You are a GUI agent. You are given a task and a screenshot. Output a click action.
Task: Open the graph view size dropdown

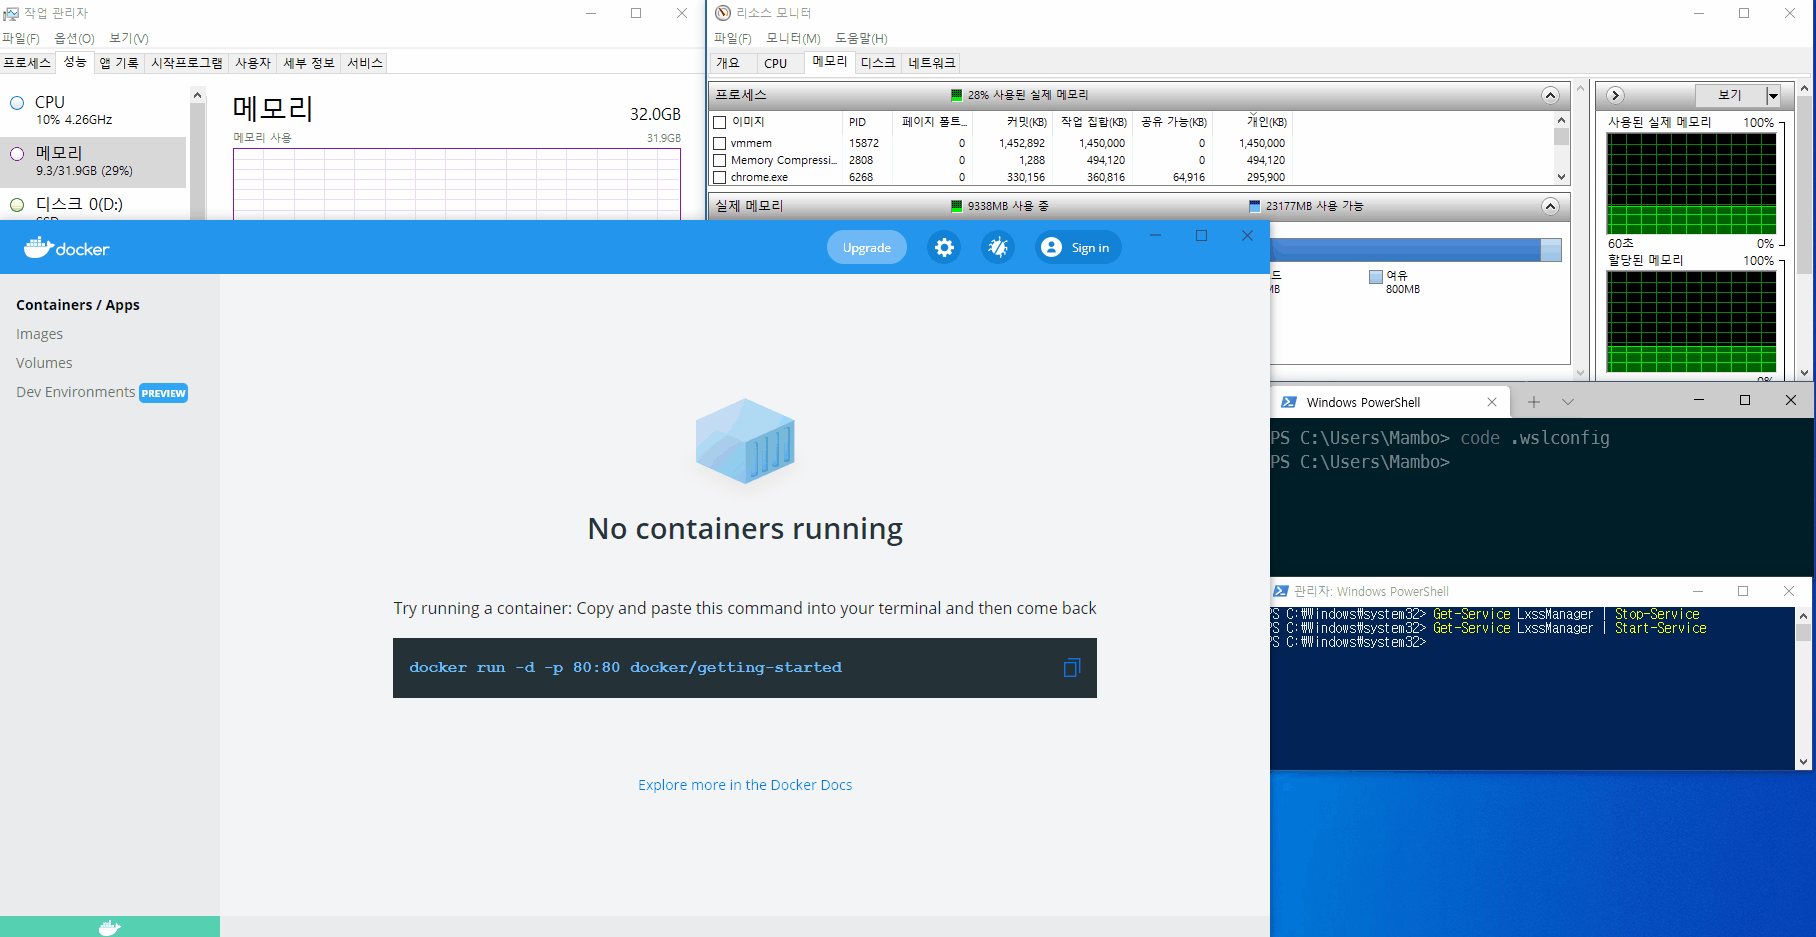click(1773, 96)
